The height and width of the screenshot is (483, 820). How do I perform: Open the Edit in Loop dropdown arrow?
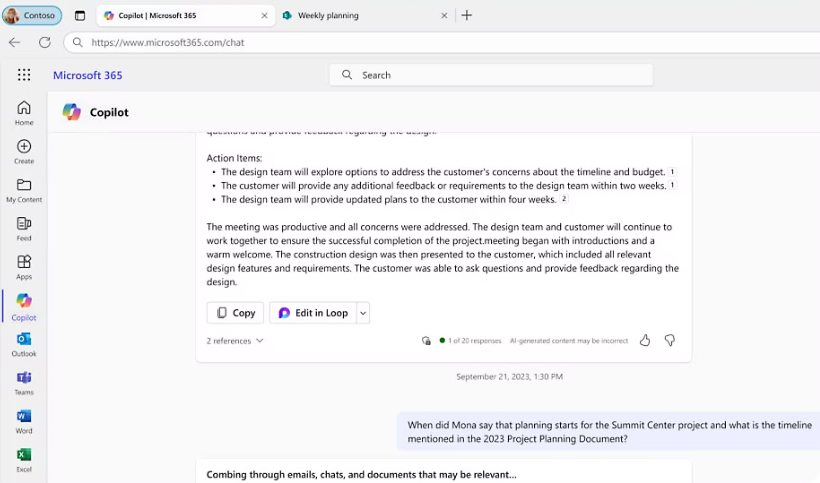(x=363, y=313)
